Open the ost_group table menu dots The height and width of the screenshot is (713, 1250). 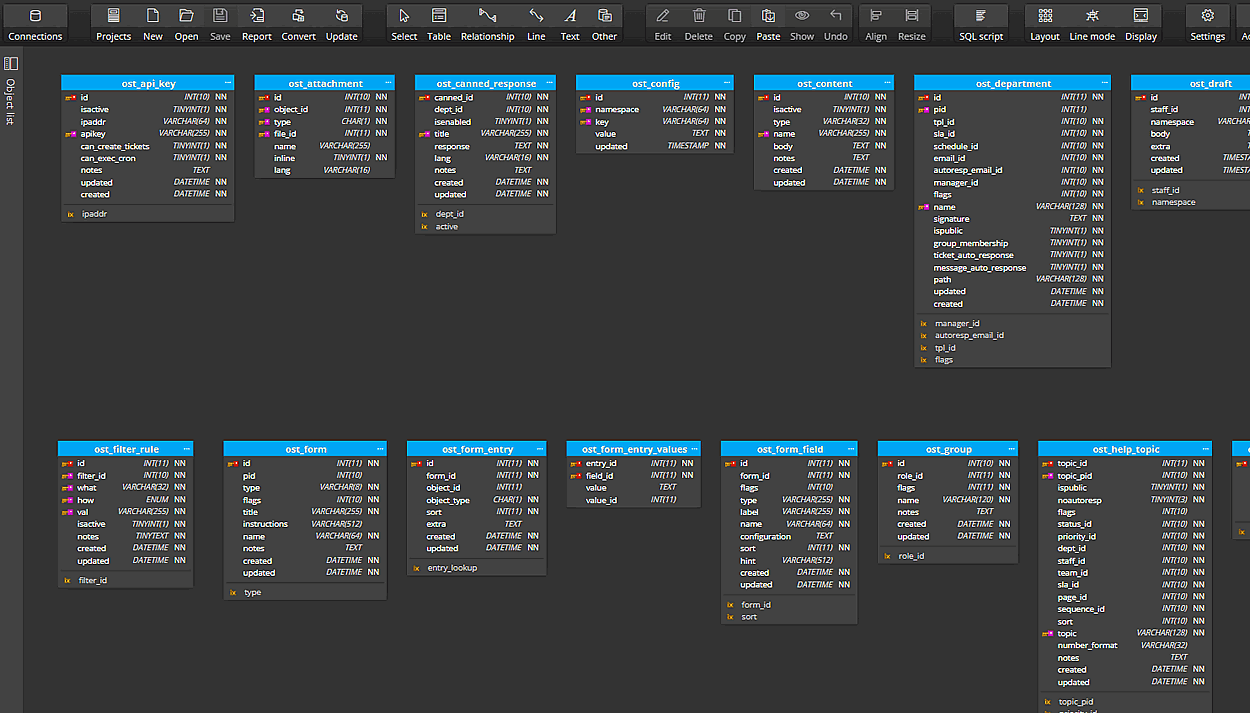tap(1011, 449)
